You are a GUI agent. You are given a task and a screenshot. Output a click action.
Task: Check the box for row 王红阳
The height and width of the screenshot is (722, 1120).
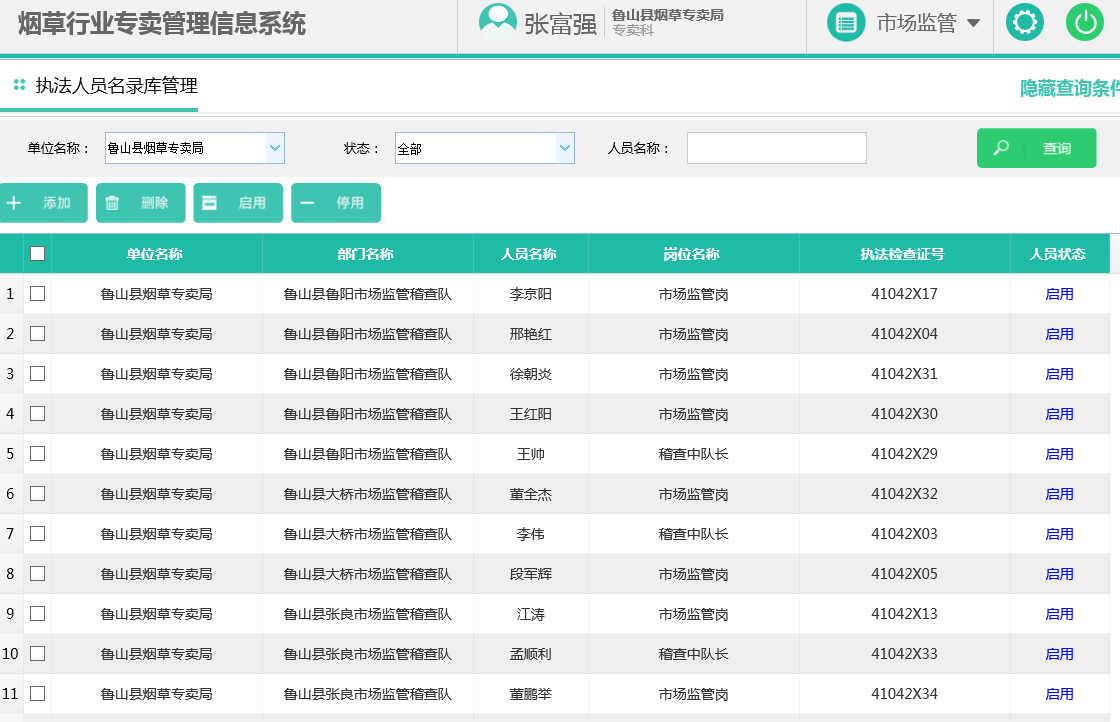tap(38, 413)
